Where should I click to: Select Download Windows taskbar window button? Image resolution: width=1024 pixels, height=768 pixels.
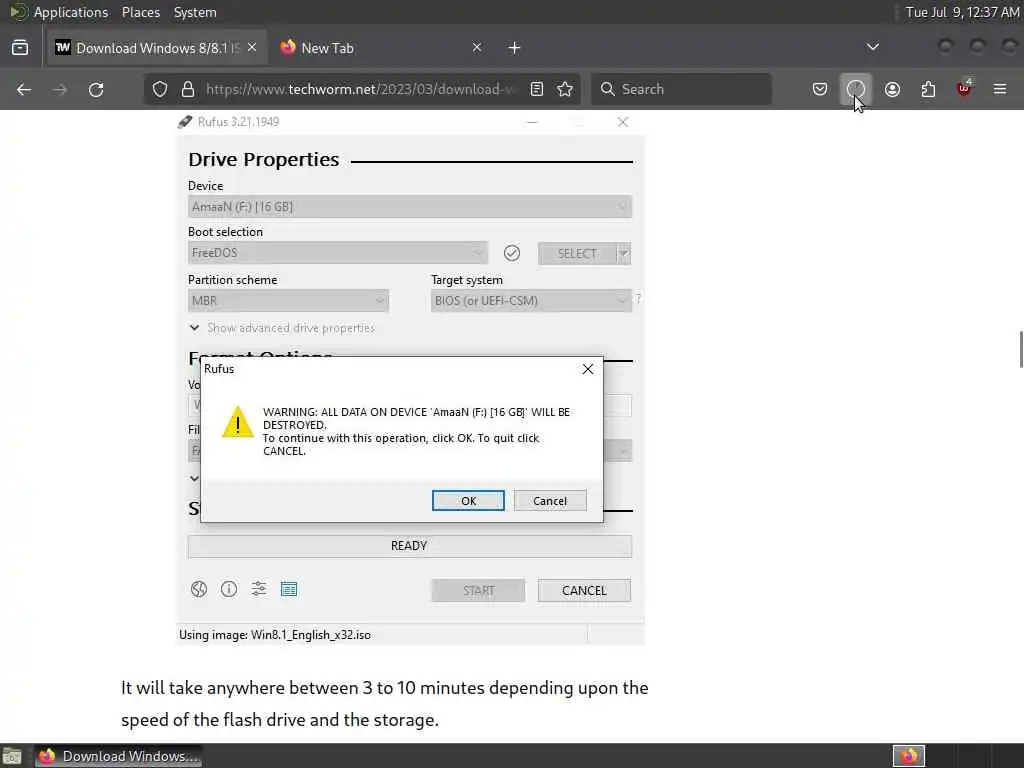tap(118, 756)
